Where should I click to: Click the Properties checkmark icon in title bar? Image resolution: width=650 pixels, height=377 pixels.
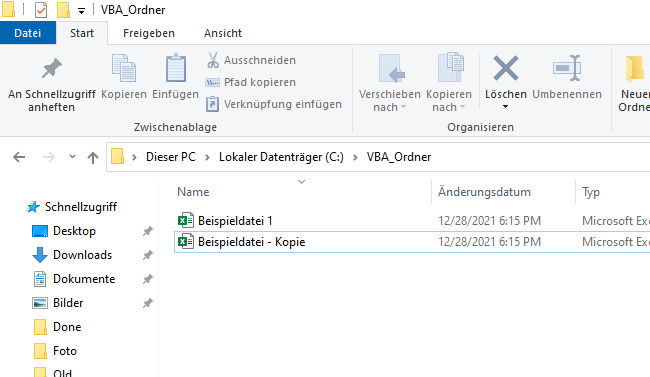pyautogui.click(x=41, y=10)
